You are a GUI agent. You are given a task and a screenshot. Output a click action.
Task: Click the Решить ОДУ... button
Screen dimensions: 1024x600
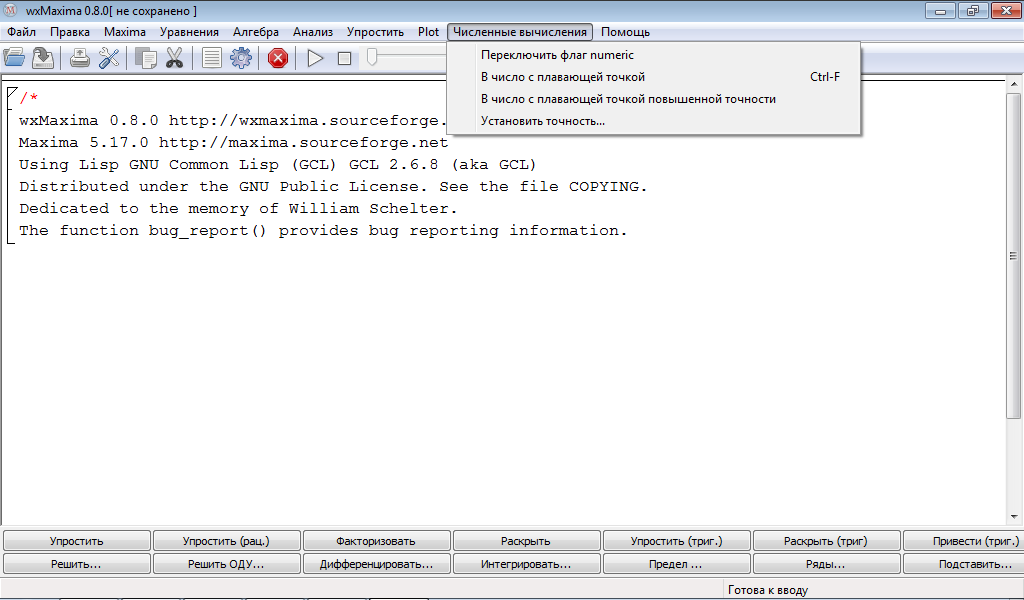point(226,564)
